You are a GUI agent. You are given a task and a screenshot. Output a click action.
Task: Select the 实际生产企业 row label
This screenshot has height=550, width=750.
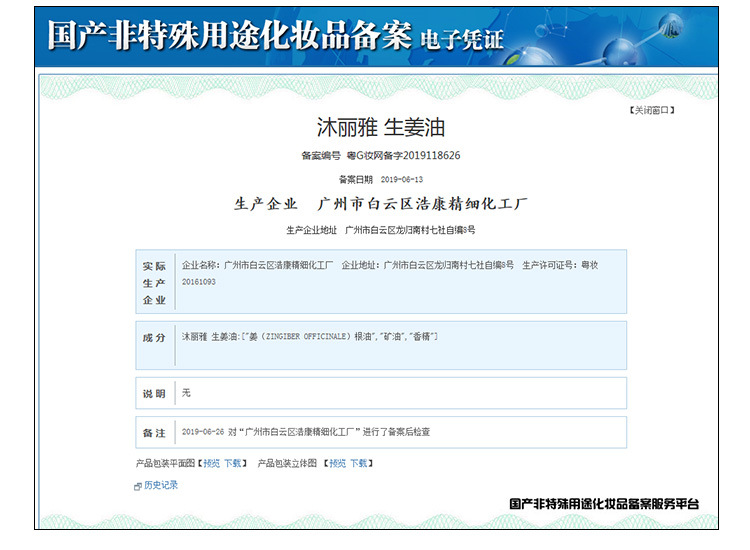154,283
